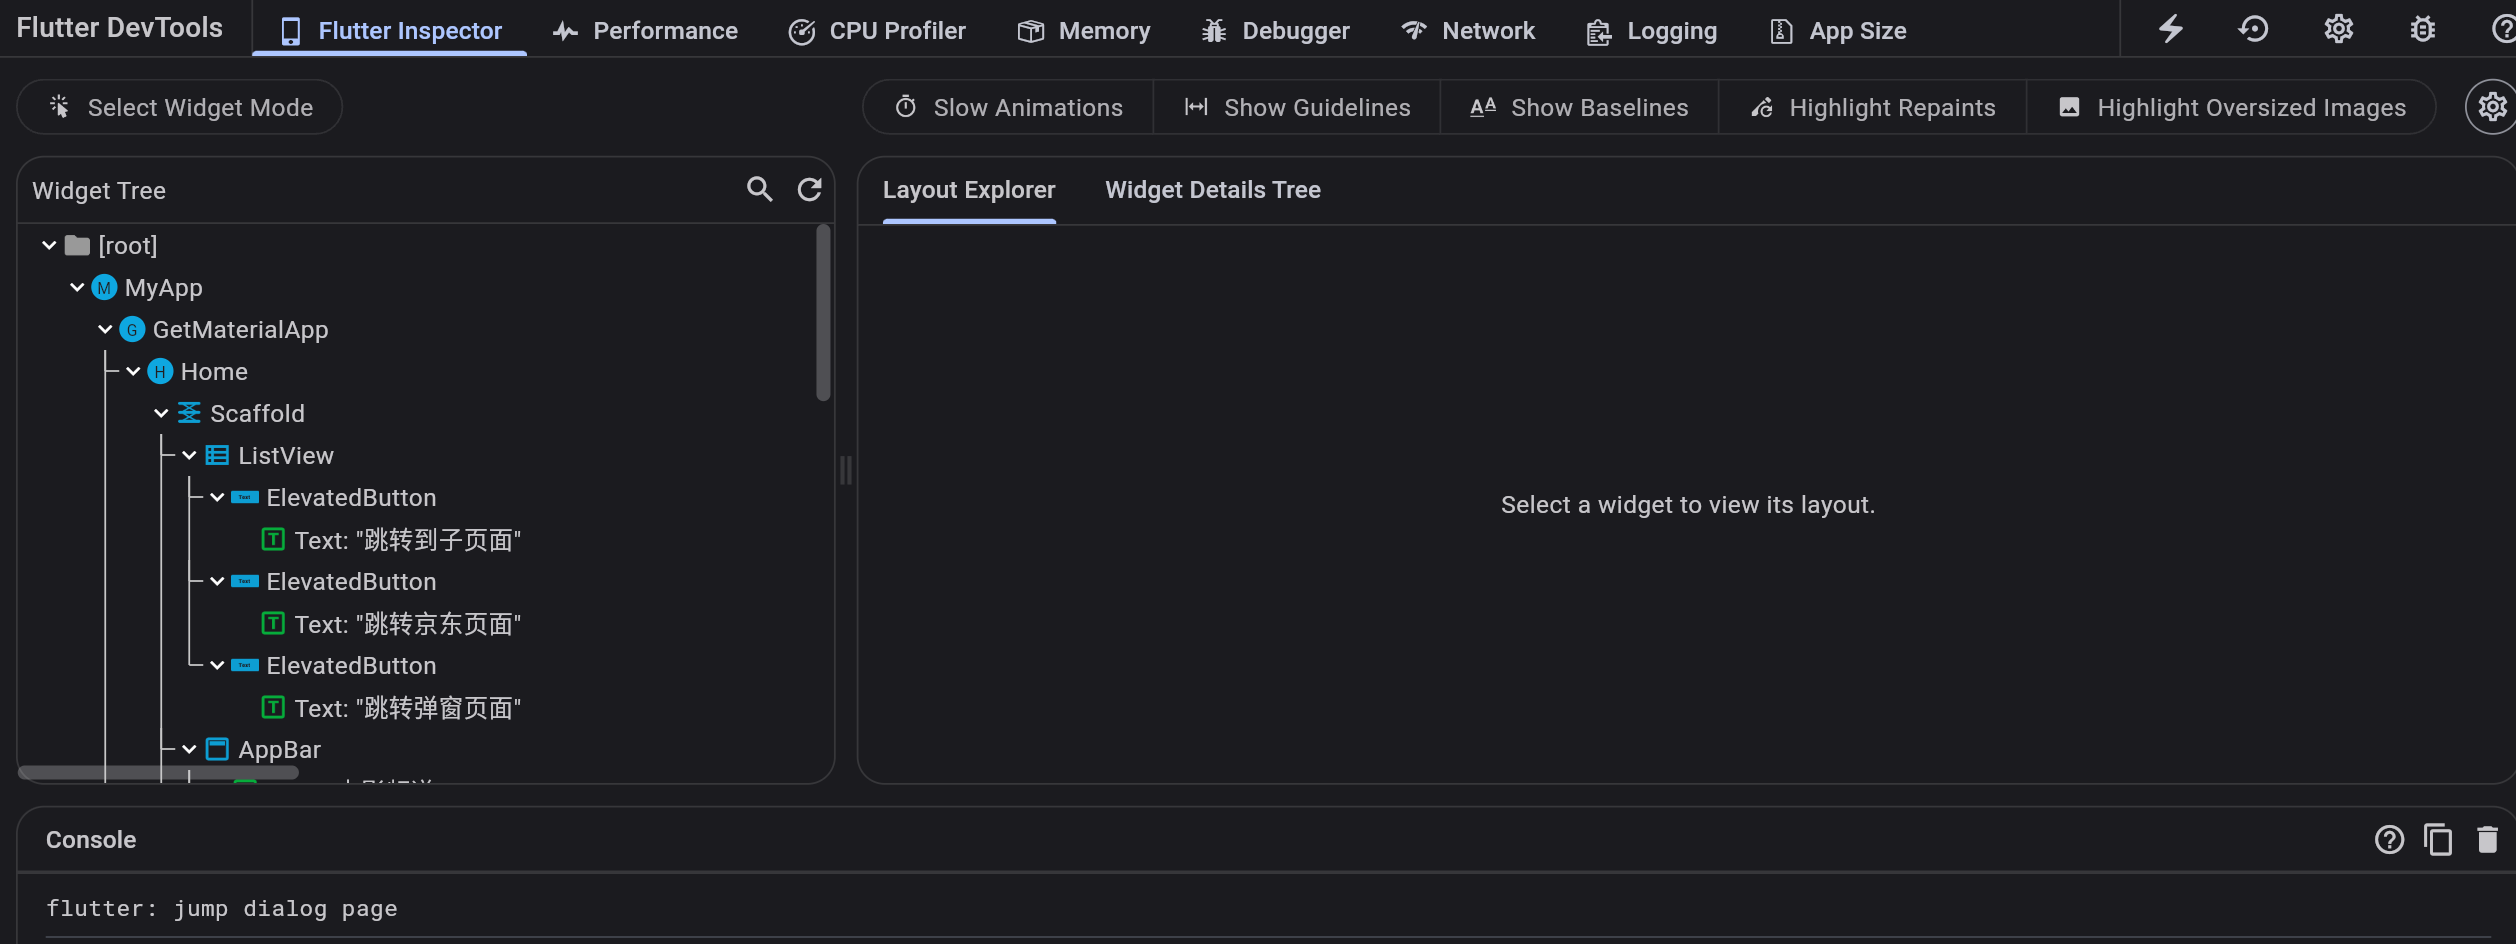Toggle Highlight Oversized Images
Image resolution: width=2516 pixels, height=944 pixels.
[2231, 107]
